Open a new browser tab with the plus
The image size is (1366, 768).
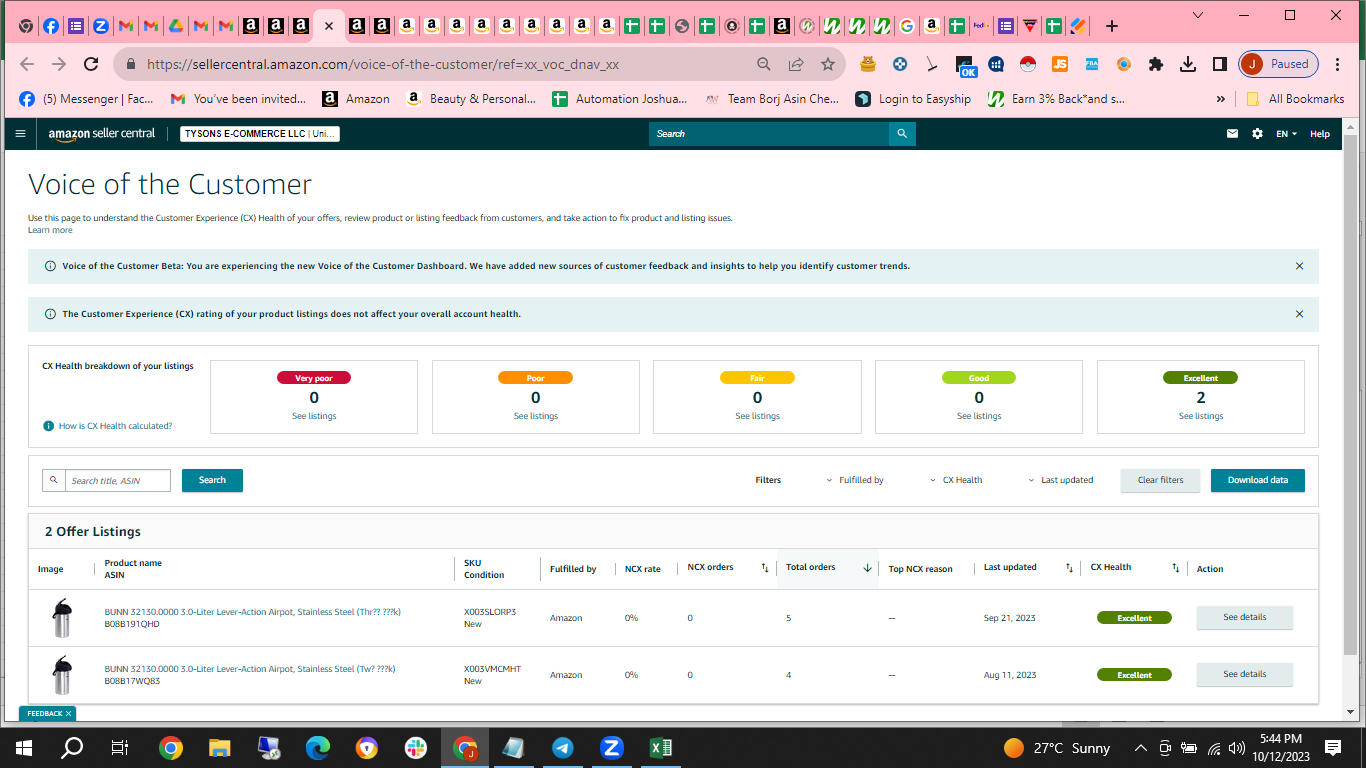coord(1112,26)
